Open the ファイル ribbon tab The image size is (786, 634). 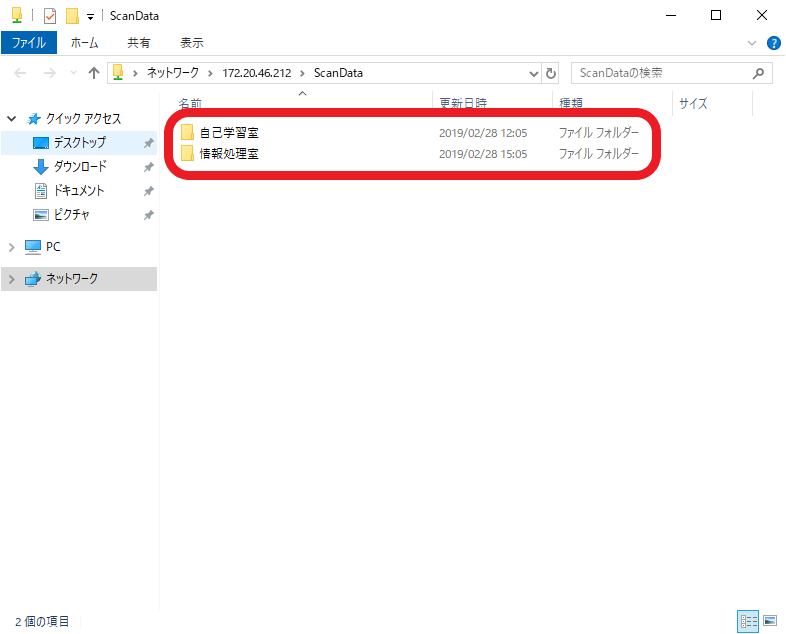click(29, 43)
